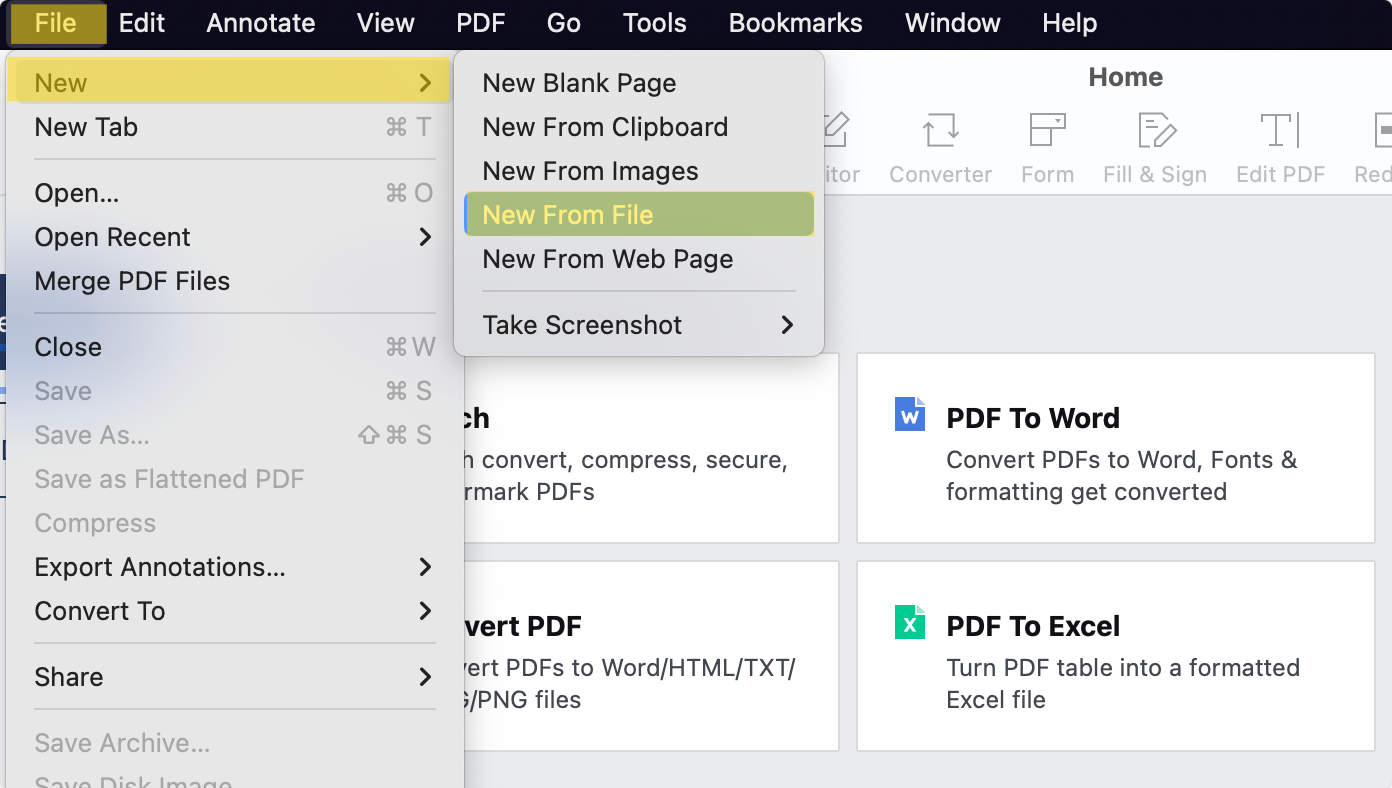This screenshot has height=788, width=1392.
Task: Choose Merge PDF Files
Action: coord(235,281)
